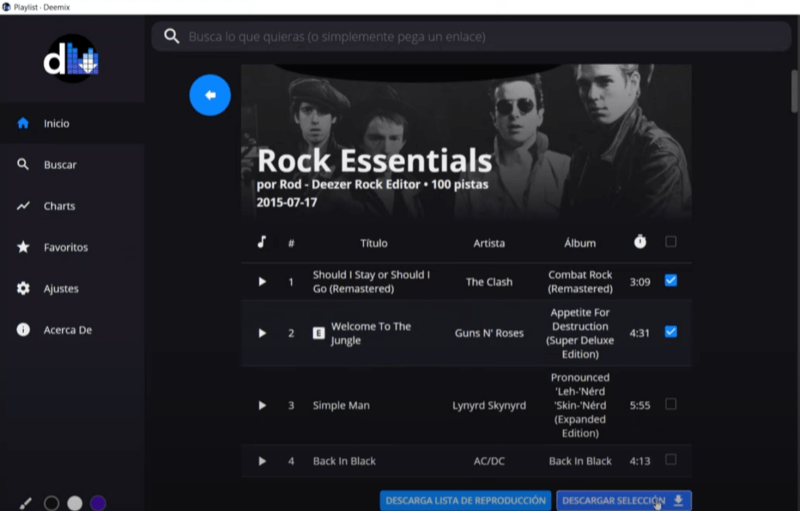The width and height of the screenshot is (800, 511).
Task: Click the search input field
Action: [x=471, y=36]
